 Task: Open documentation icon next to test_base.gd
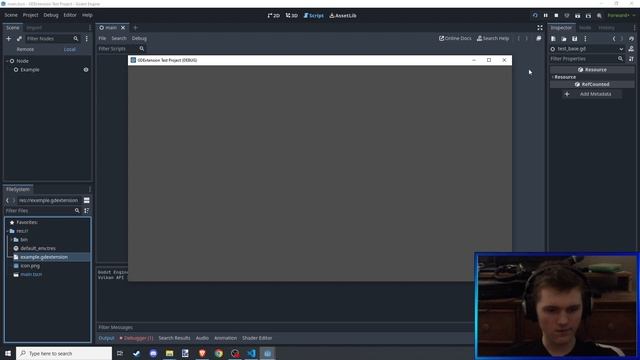tap(631, 49)
